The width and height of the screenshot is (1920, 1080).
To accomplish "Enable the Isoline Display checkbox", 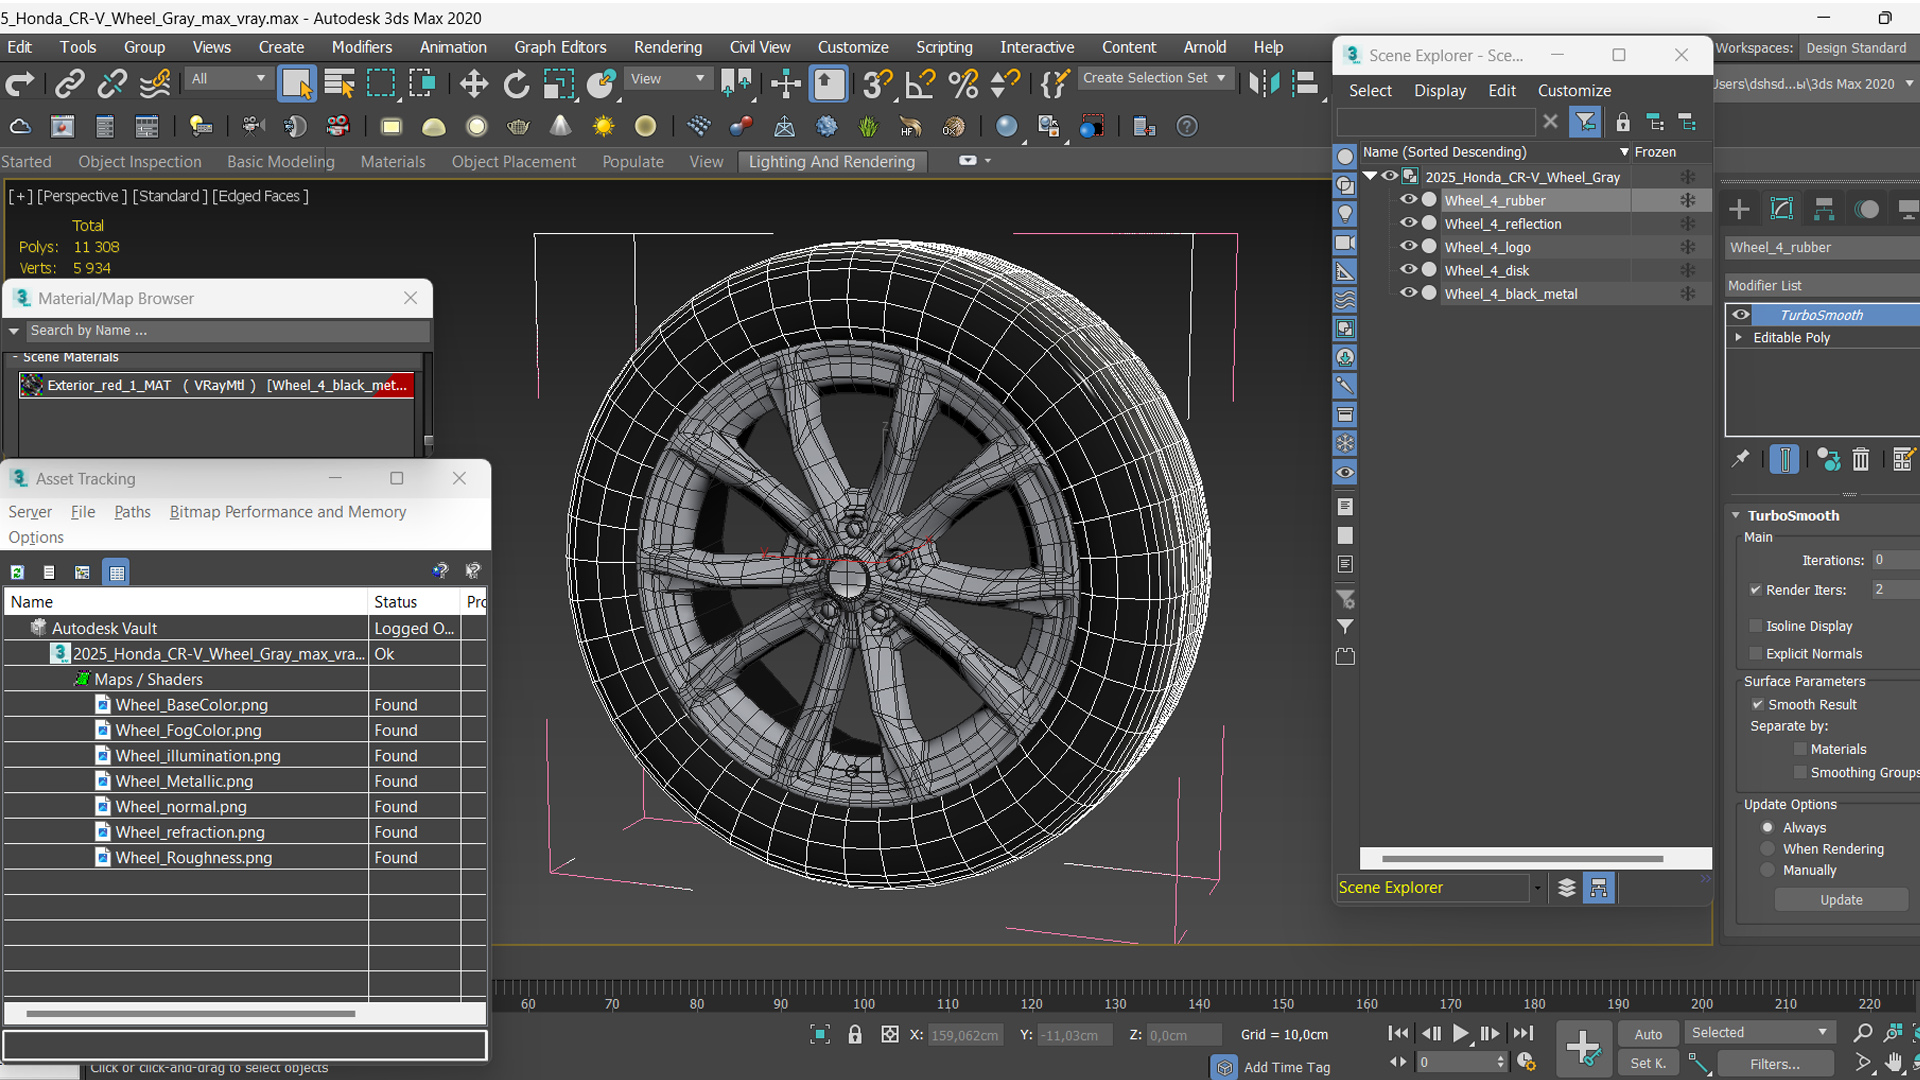I will tap(1755, 626).
